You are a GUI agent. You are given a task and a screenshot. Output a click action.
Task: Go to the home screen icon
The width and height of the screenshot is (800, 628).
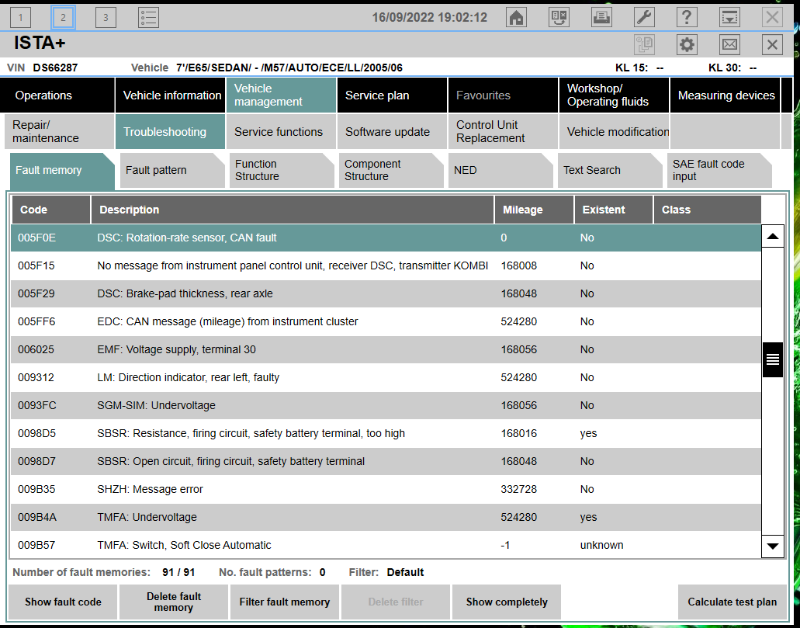(516, 17)
